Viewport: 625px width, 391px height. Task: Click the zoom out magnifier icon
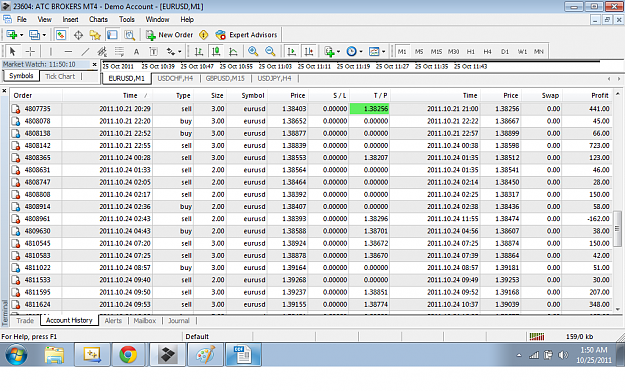coord(270,51)
